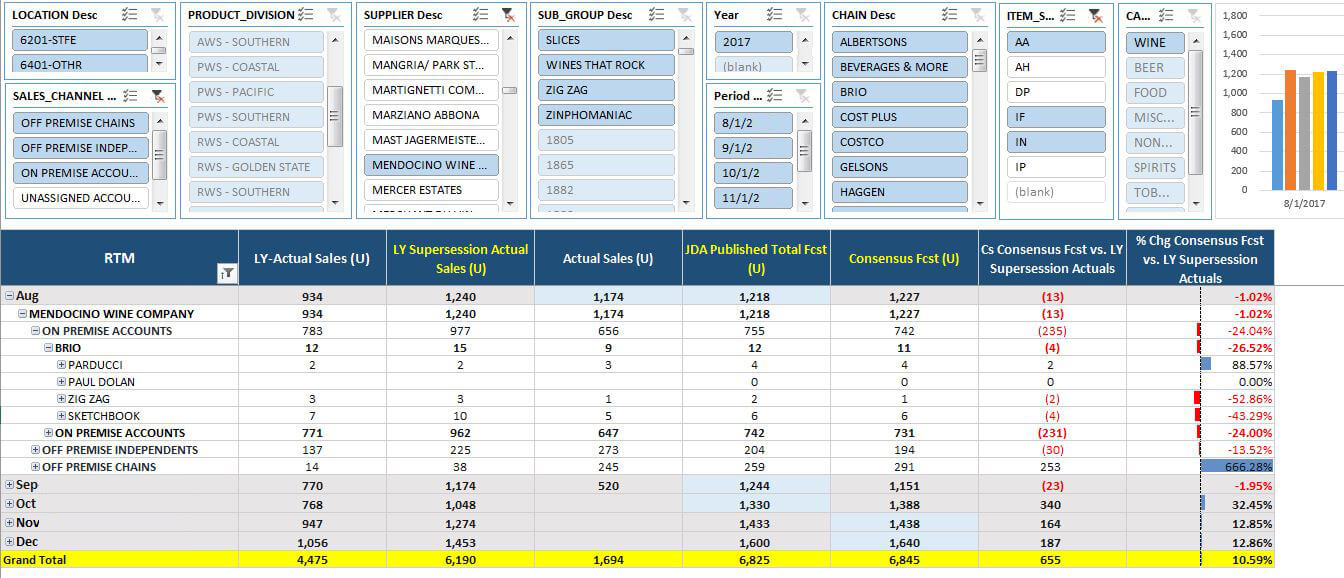This screenshot has height=578, width=1344.
Task: Select the DP item status slicer item
Action: tap(1056, 92)
